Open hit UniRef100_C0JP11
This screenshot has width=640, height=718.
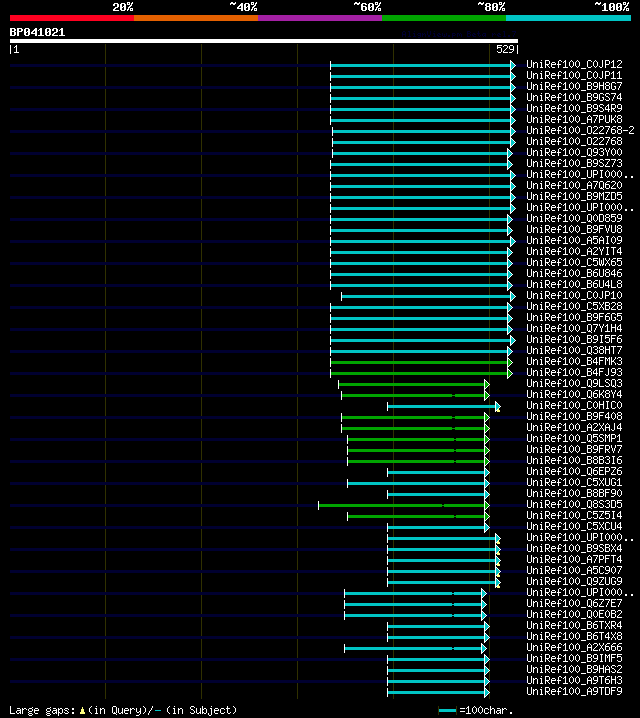pyautogui.click(x=574, y=76)
